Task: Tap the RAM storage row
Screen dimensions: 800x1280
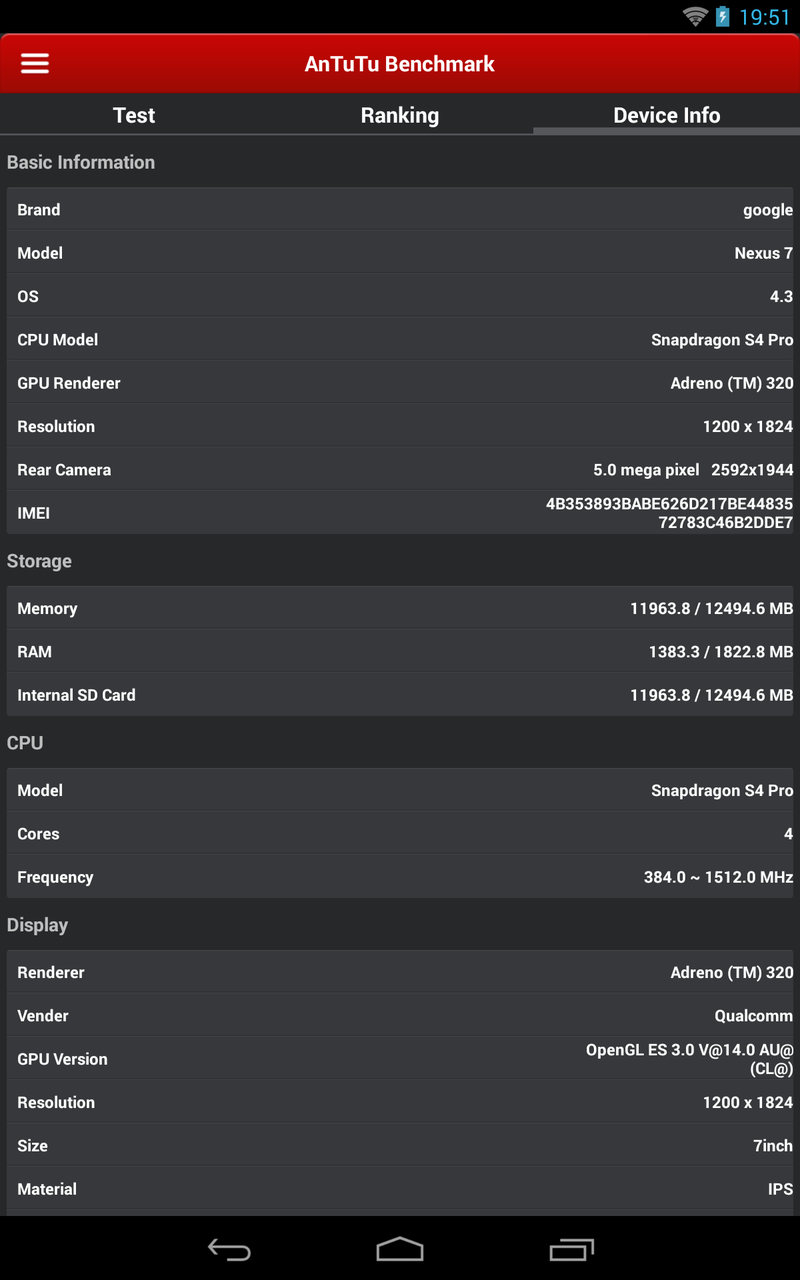Action: [400, 652]
